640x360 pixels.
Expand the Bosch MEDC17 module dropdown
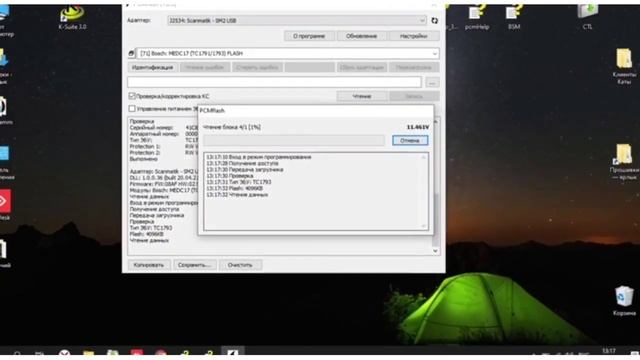(435, 53)
